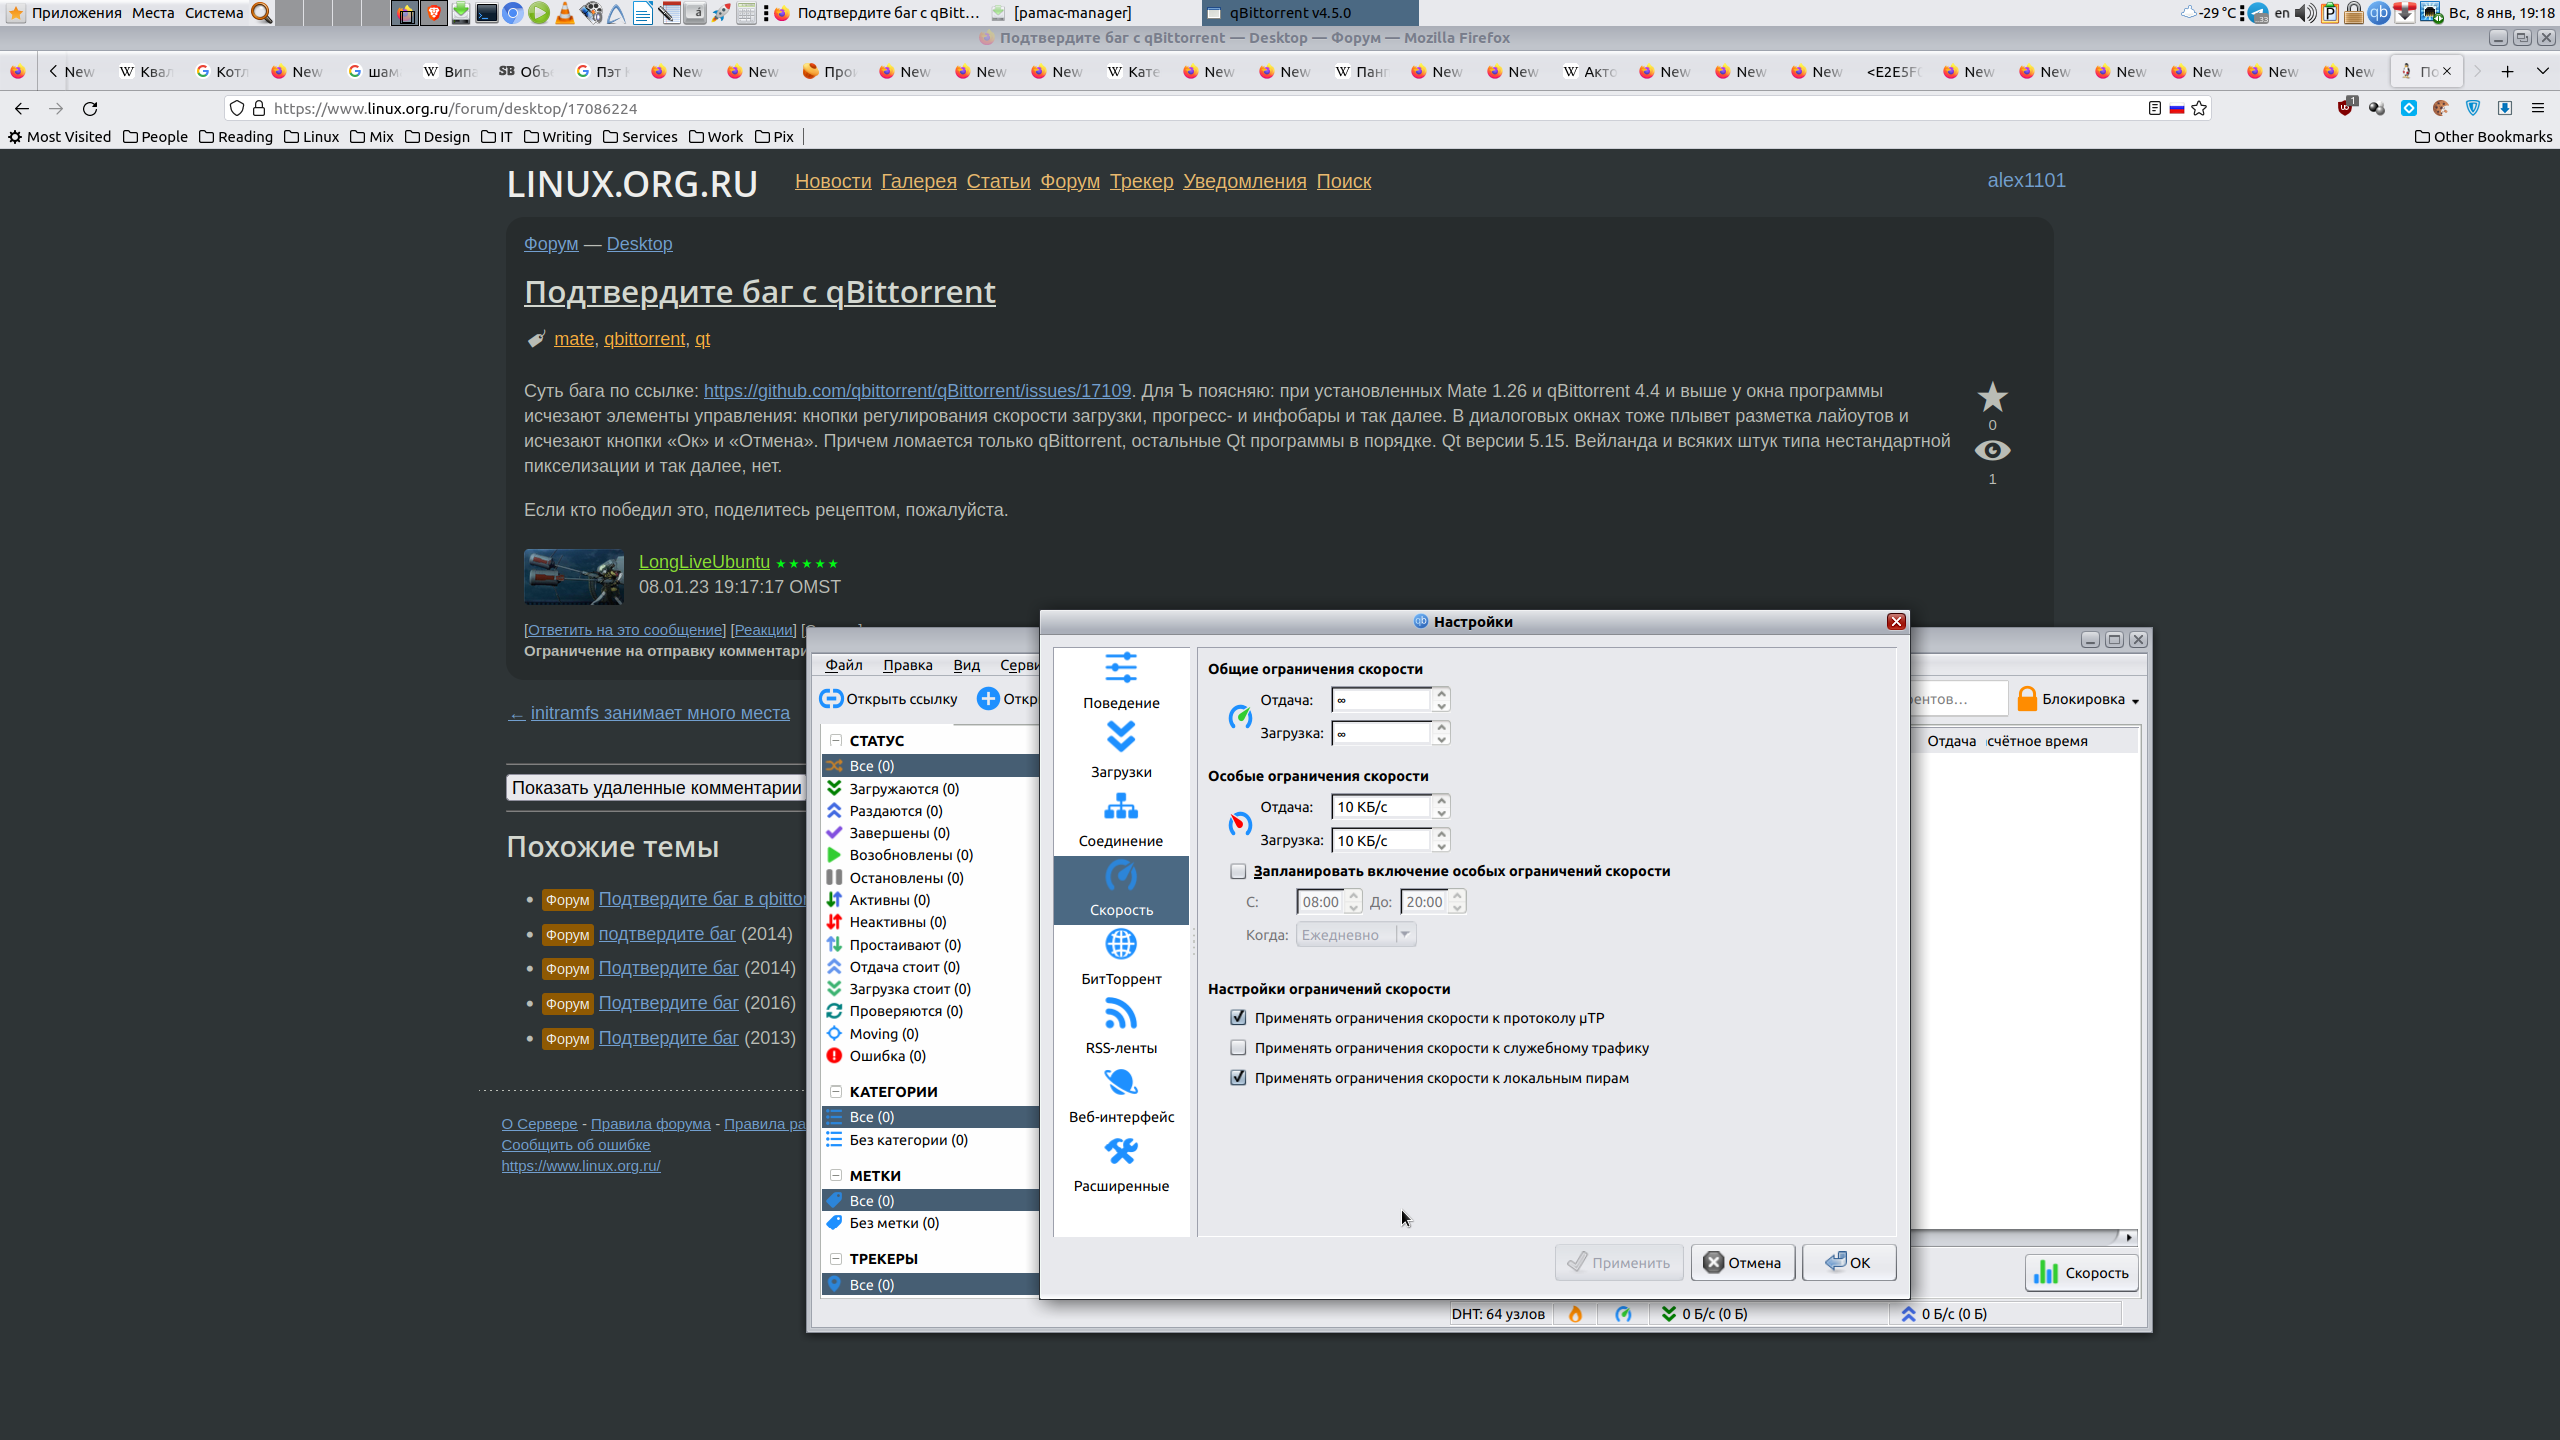Open the Загрузки settings page
Screen dimensions: 2560x1440
(1121, 751)
